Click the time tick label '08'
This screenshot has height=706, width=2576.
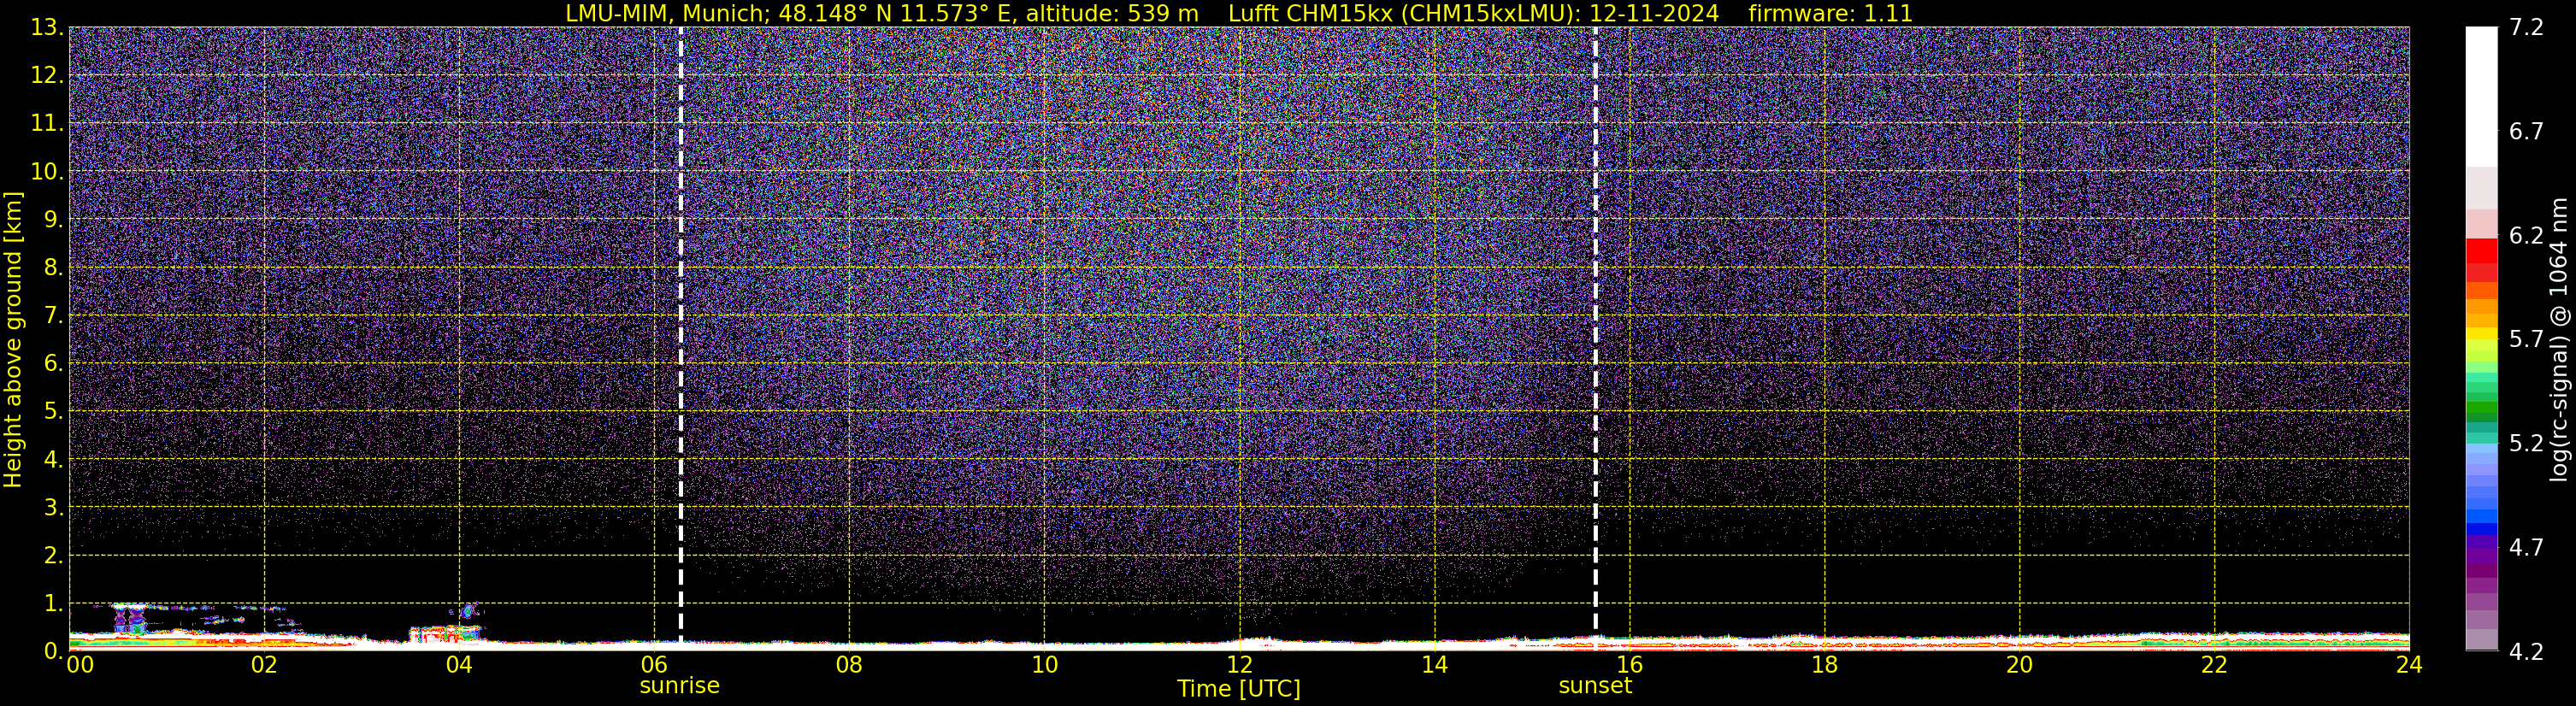coord(849,665)
